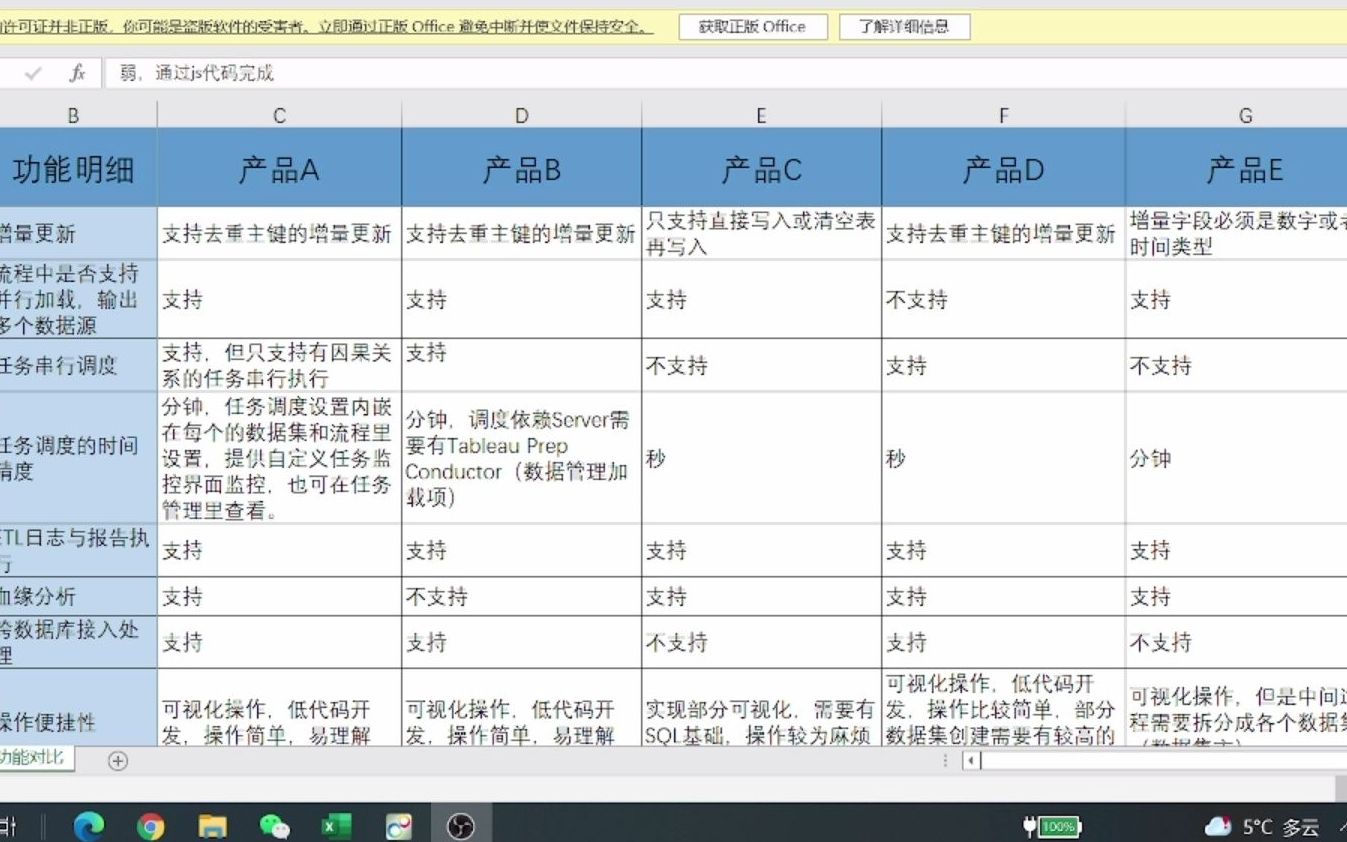Open OBS Studio from the taskbar
Screen dimensions: 1347x842
[x=460, y=826]
